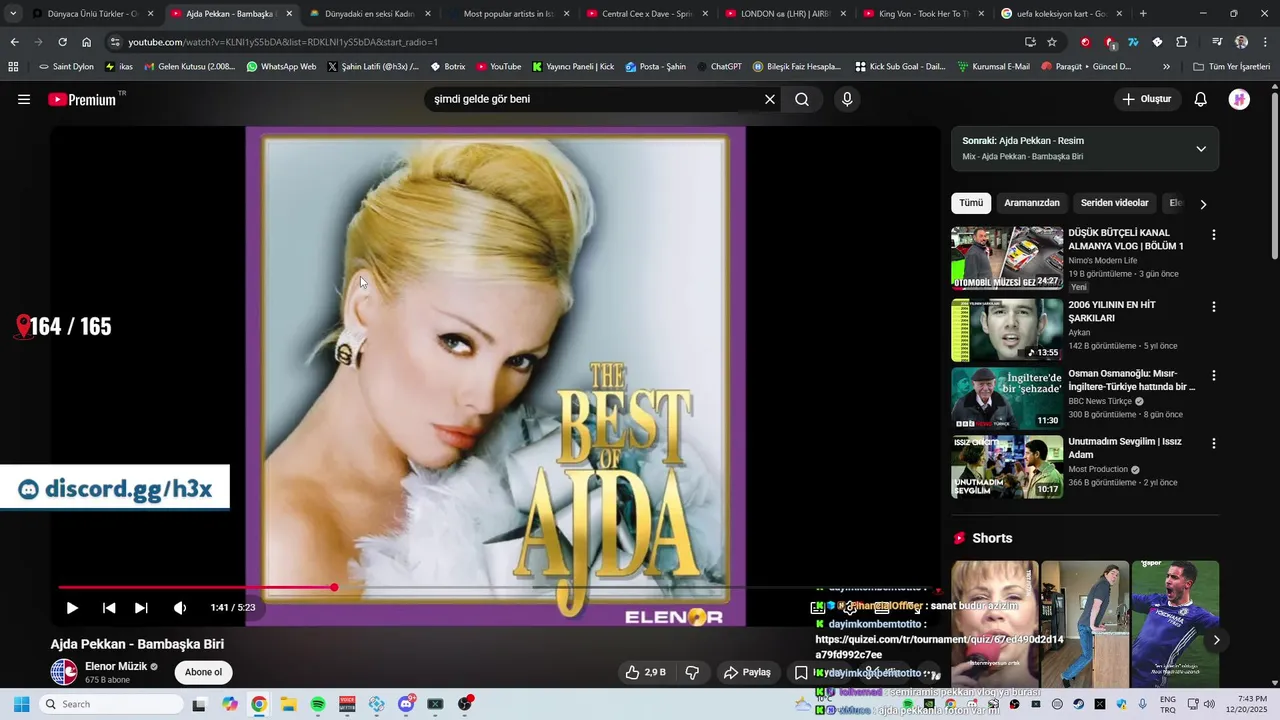The image size is (1280, 720).
Task: Bookmark this page with the star
Action: click(1052, 42)
